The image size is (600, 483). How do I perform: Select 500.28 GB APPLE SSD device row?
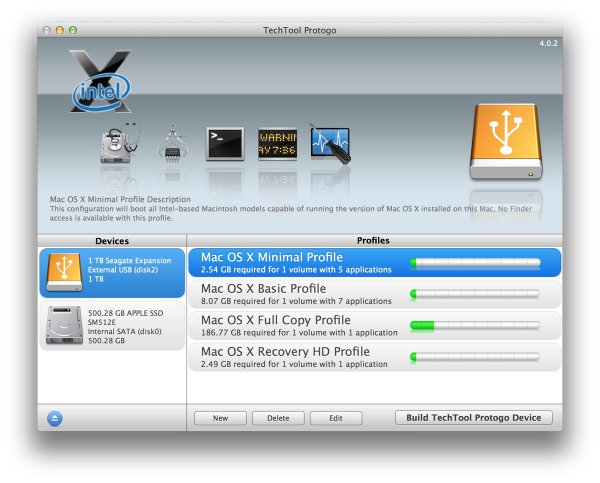click(x=112, y=326)
